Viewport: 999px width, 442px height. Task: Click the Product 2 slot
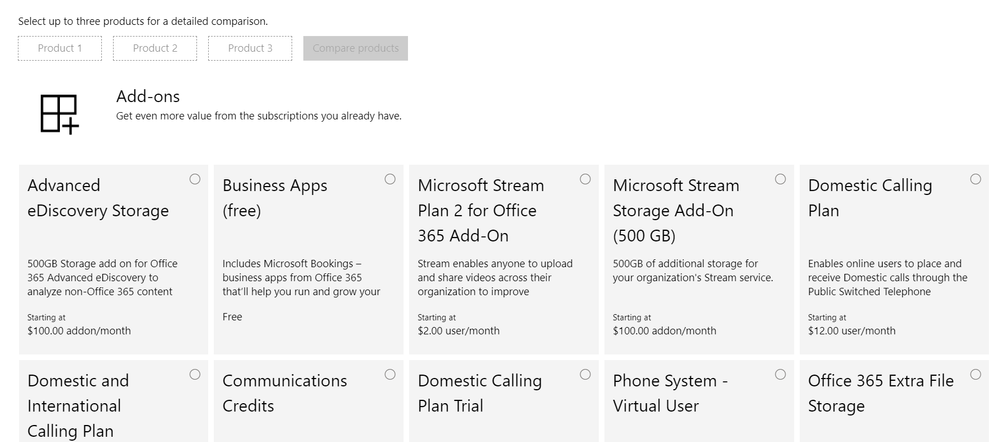(x=155, y=48)
